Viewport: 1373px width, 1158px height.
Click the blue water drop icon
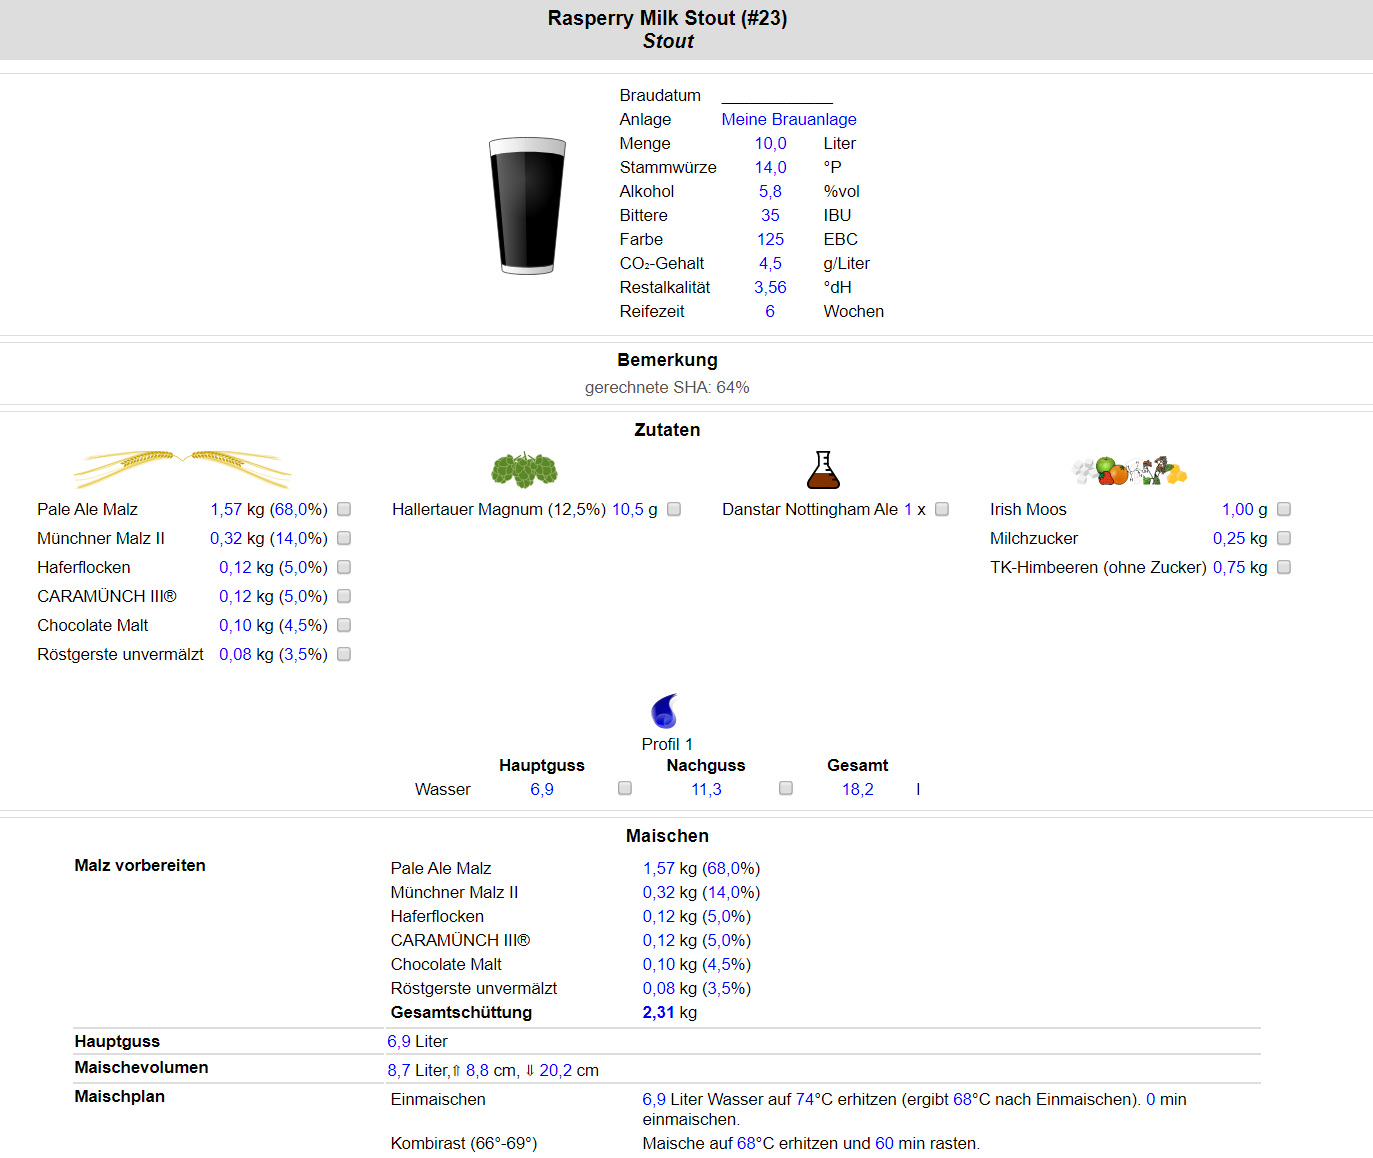click(x=665, y=711)
